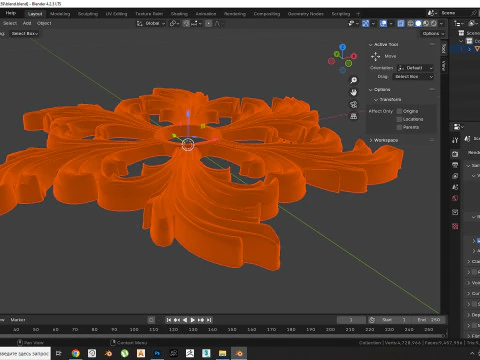Screen dimensions: 480x360
Task: Jump to timeline end
Action: [x=209, y=320]
